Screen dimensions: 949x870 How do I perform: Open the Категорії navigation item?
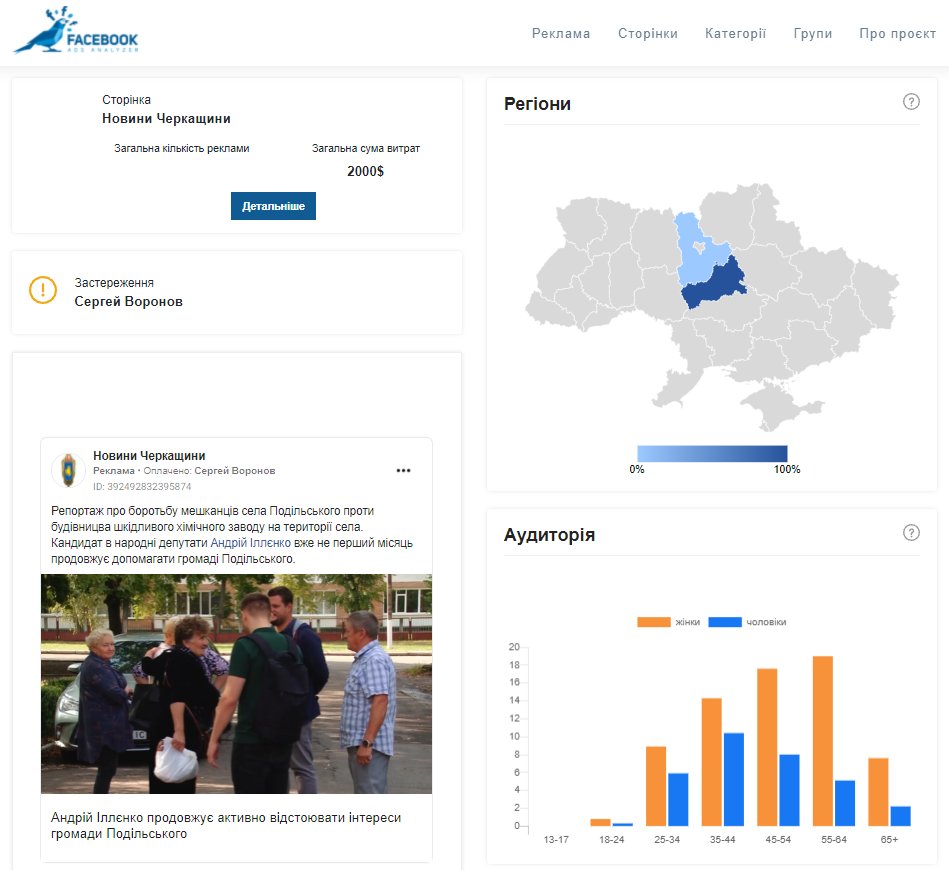pos(735,34)
